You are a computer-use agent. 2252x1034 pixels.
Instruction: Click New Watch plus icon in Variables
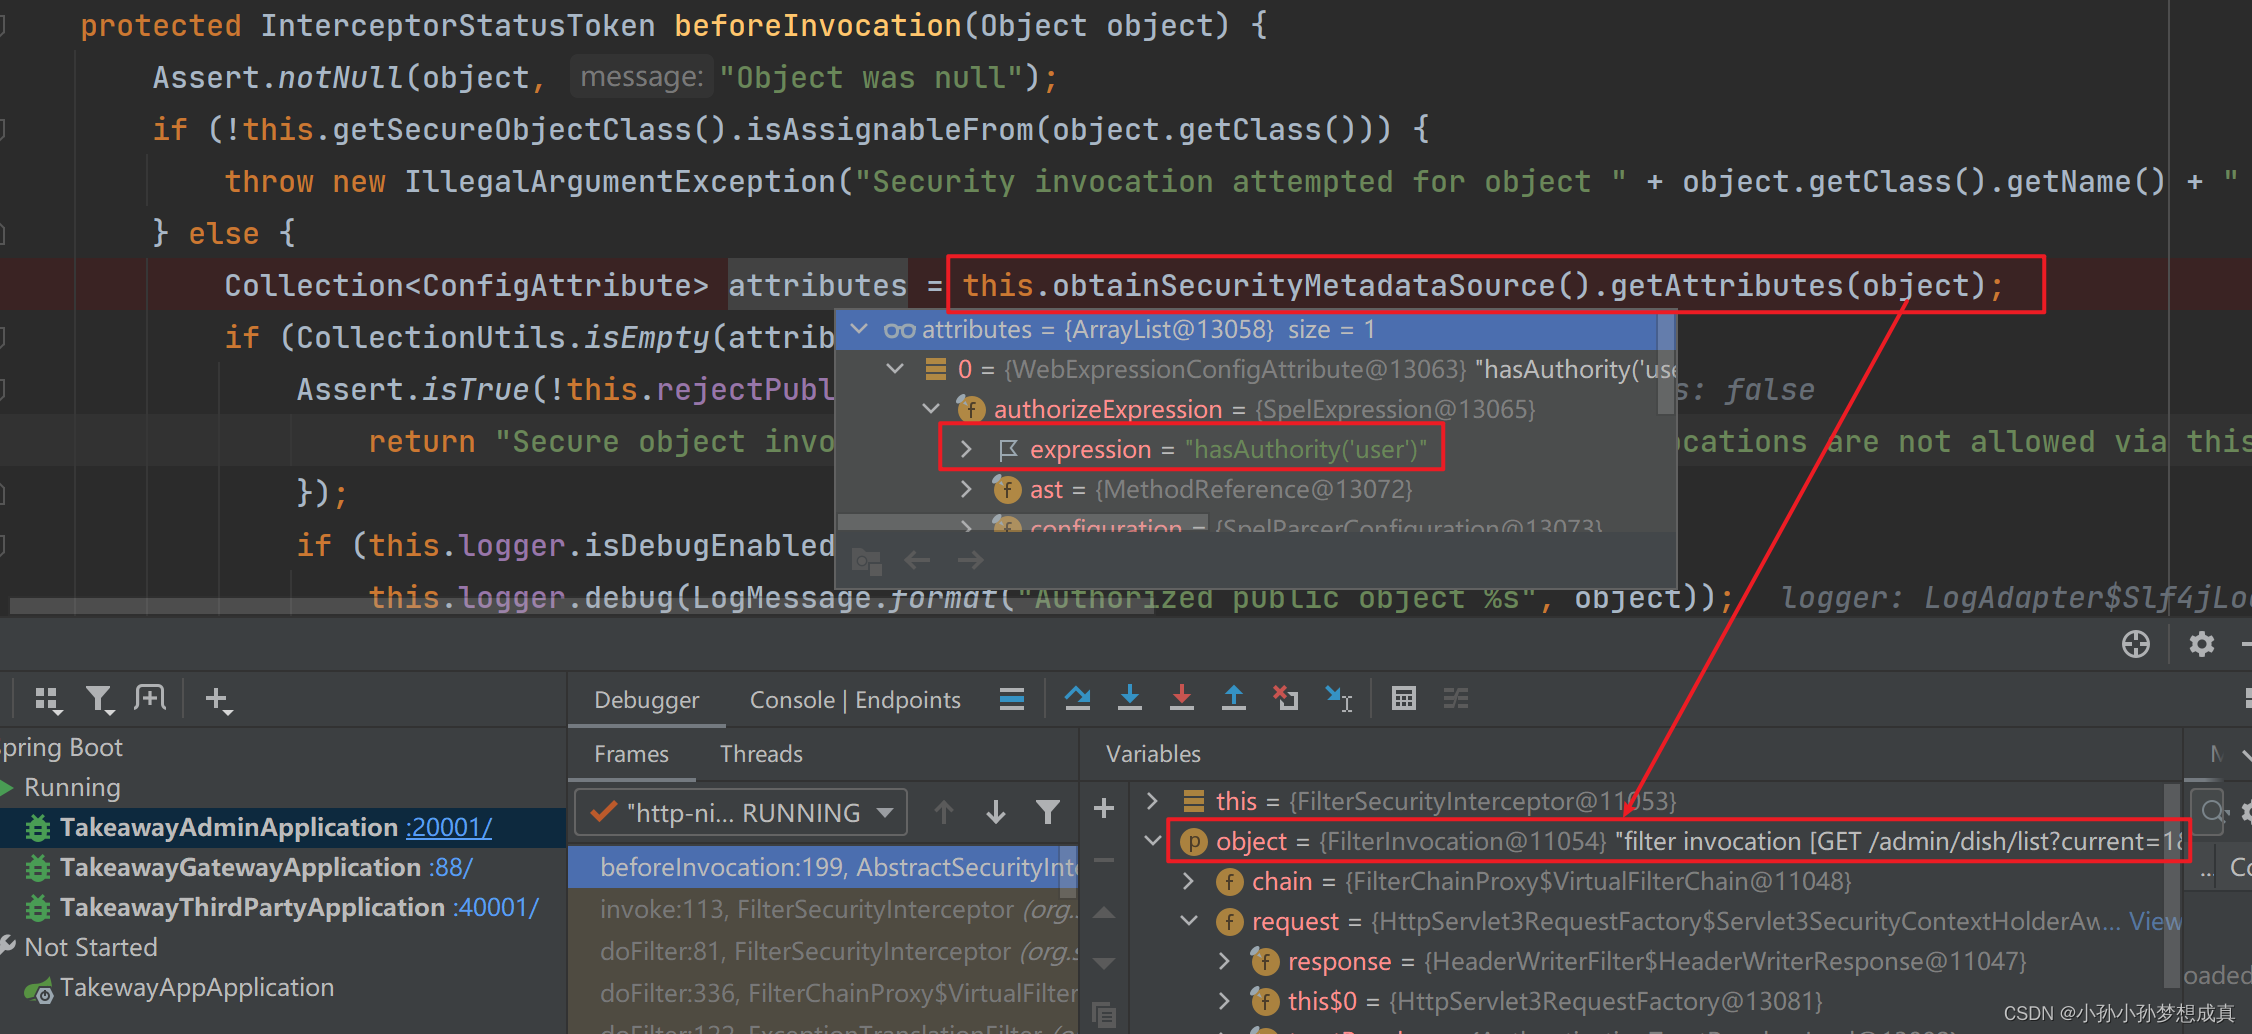1104,808
